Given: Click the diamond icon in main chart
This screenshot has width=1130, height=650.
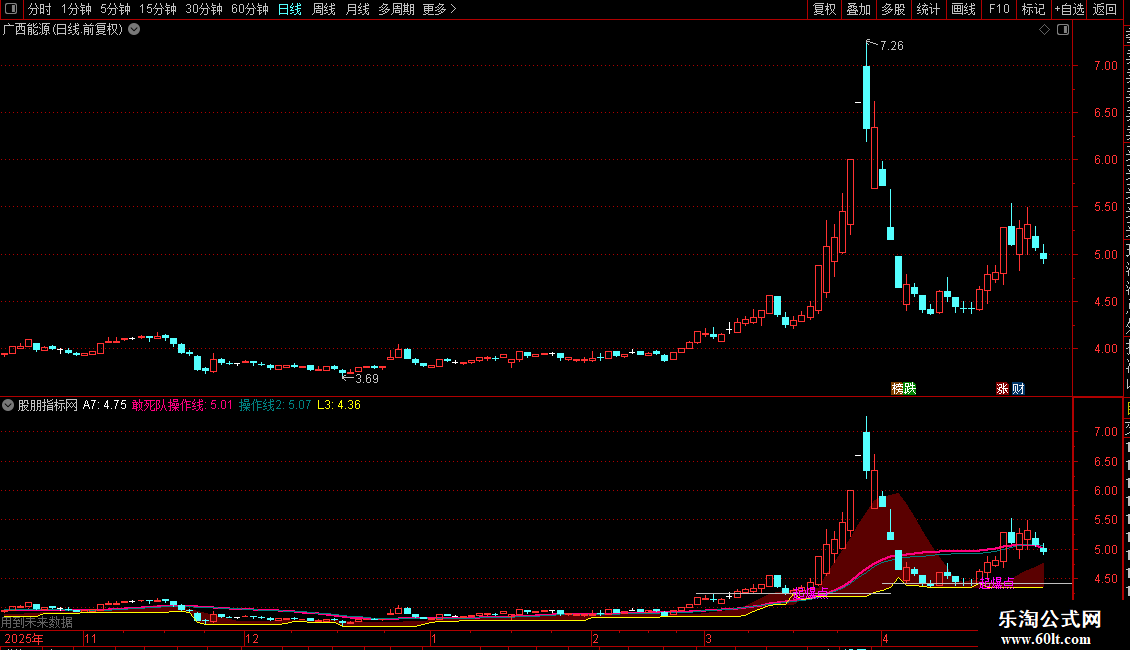Looking at the screenshot, I should (1044, 30).
